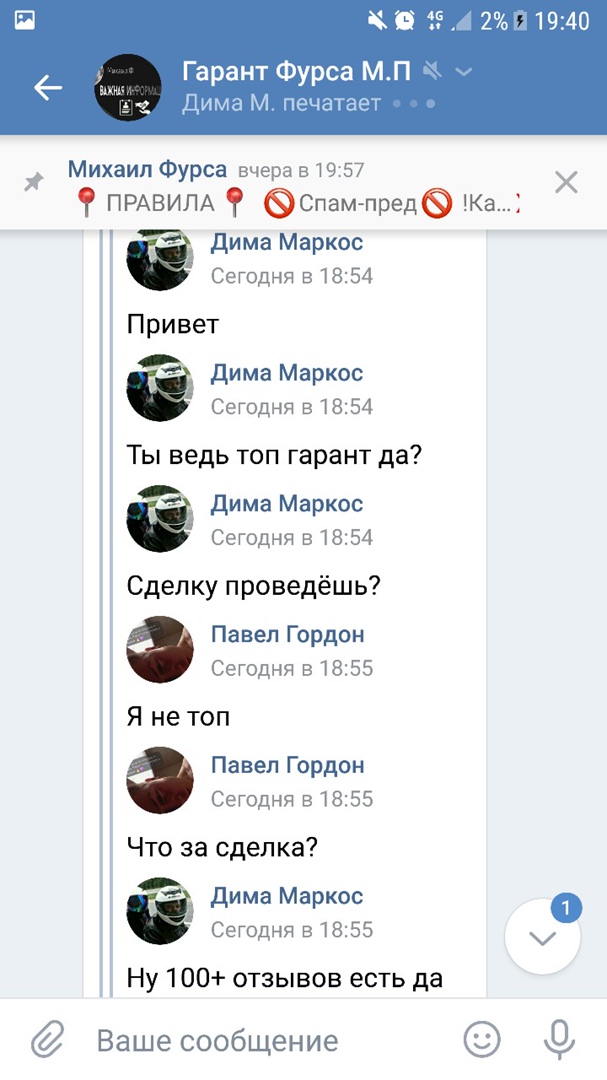The width and height of the screenshot is (607, 1080).
Task: Tap the muted notifications icon by title
Action: (x=432, y=71)
